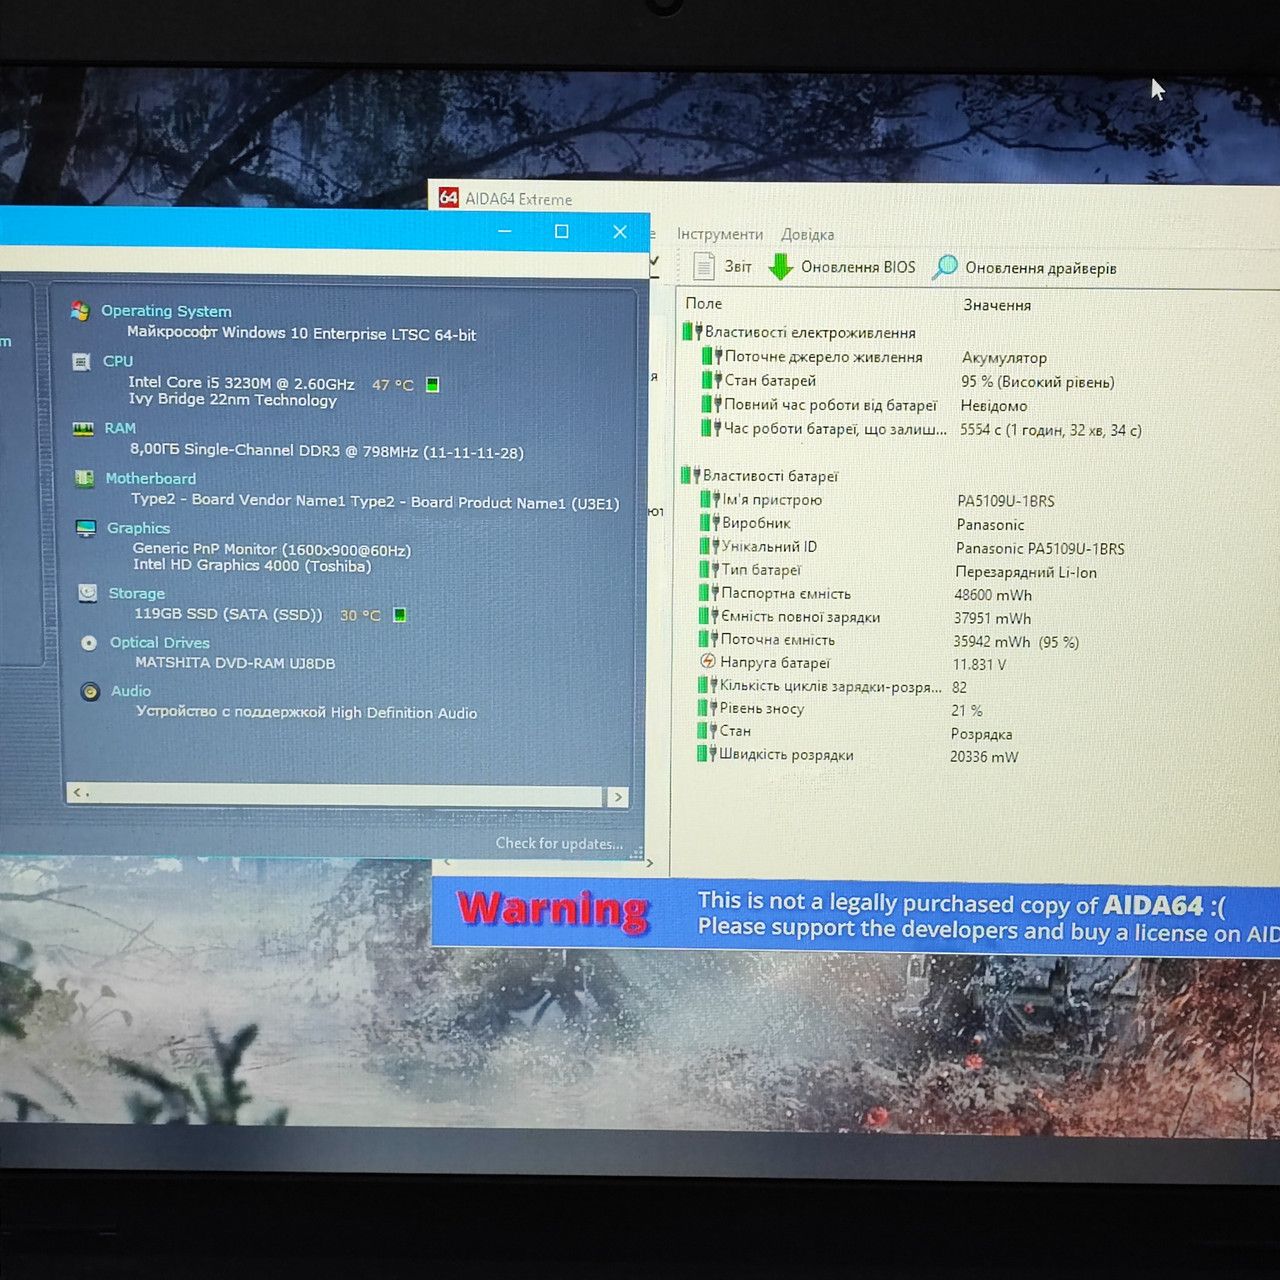Screen dimensions: 1280x1280
Task: Click the CPU chip icon in Speccy
Action: pos(82,361)
